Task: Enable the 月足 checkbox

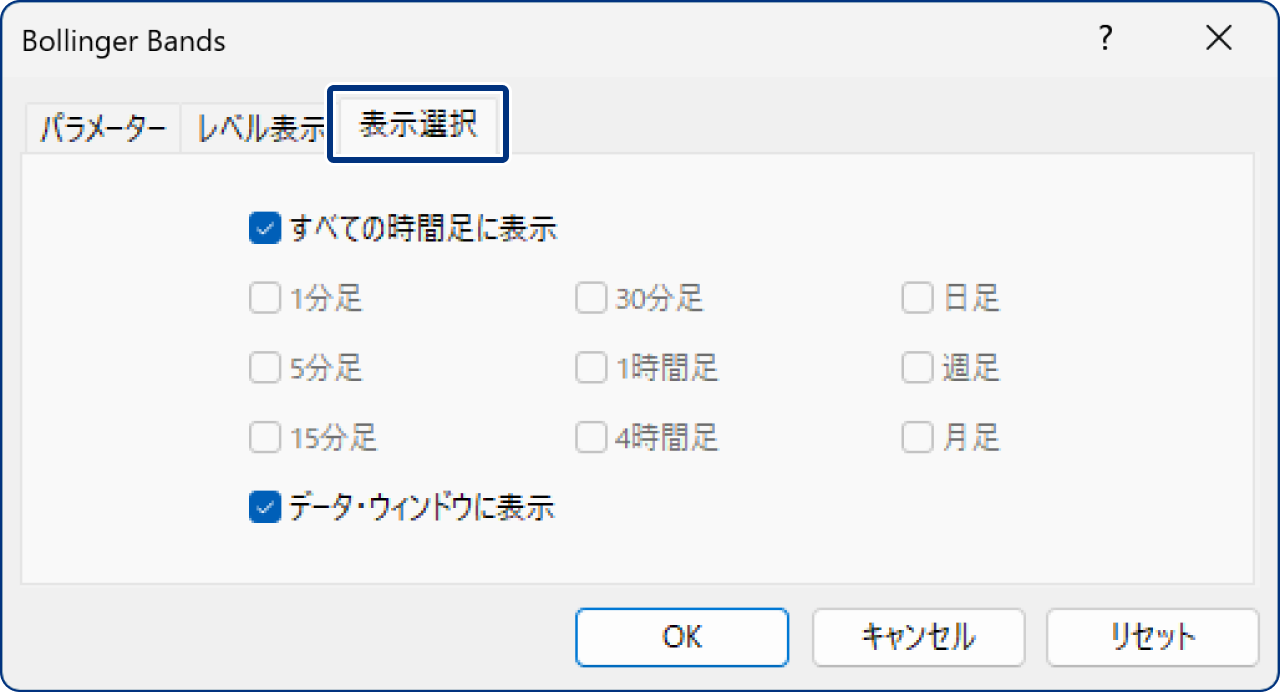Action: point(917,437)
